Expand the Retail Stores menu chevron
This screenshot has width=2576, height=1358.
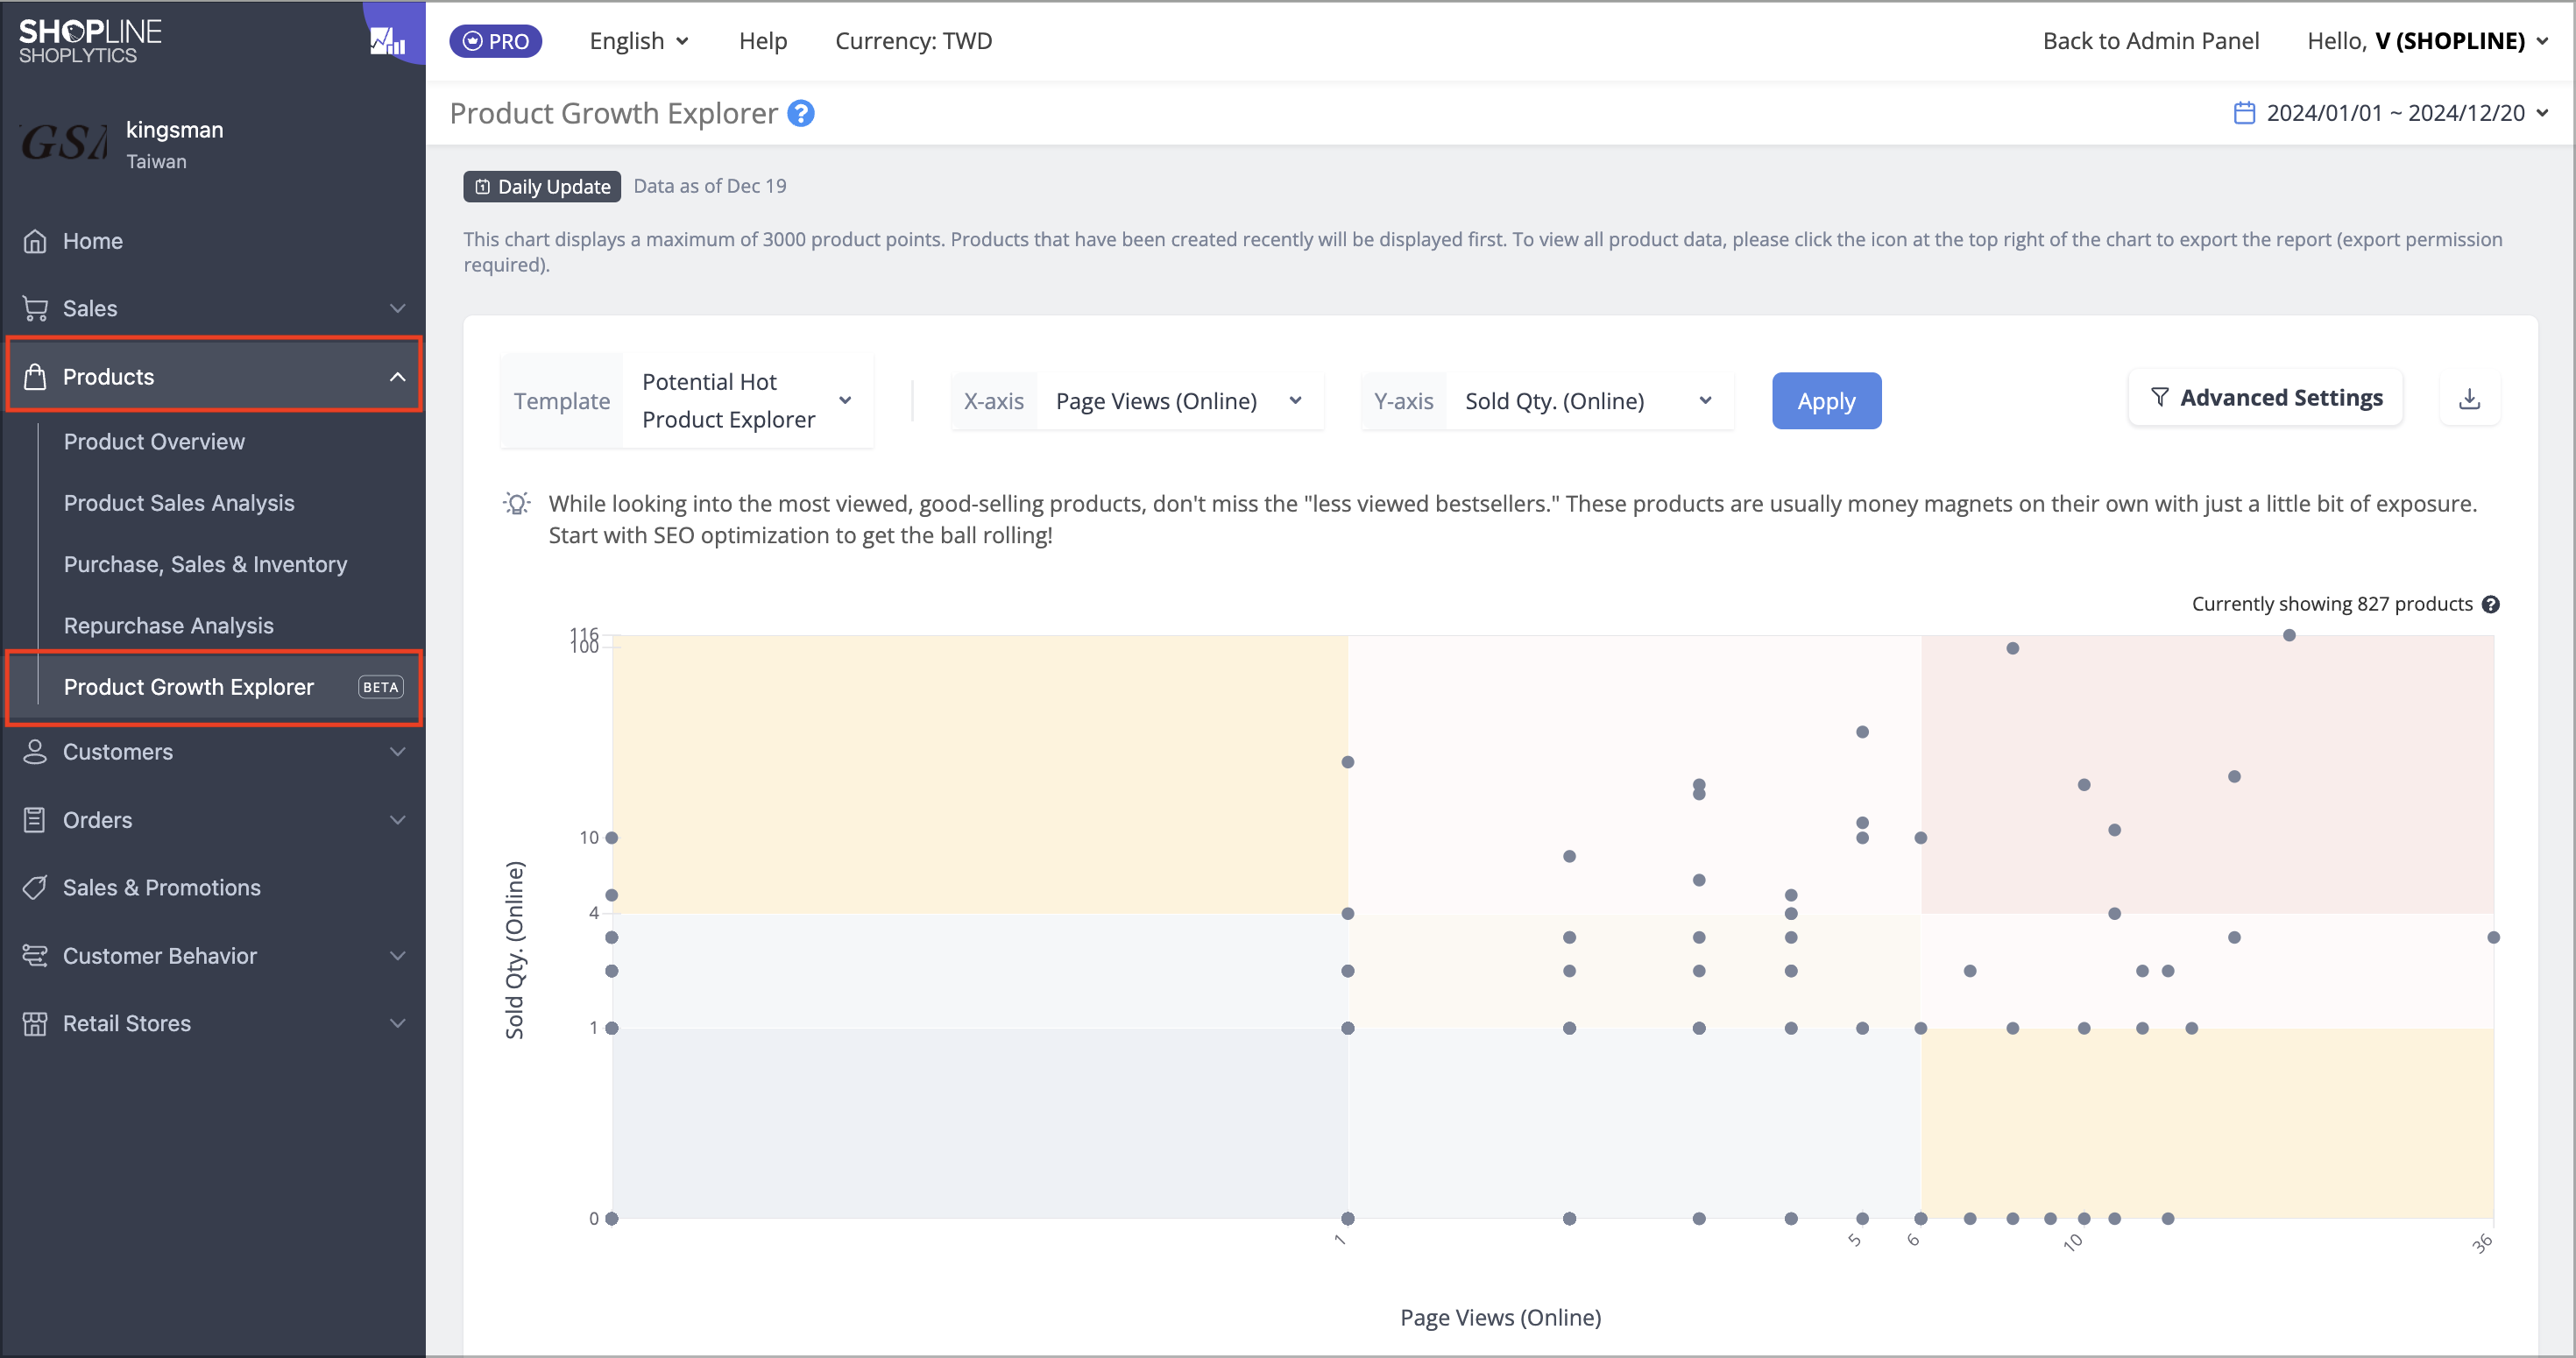pyautogui.click(x=397, y=1023)
